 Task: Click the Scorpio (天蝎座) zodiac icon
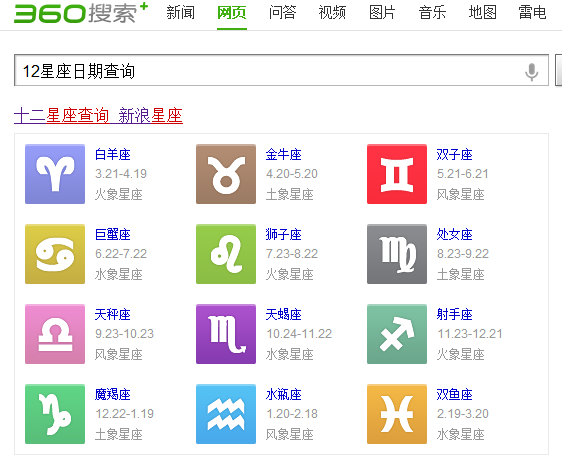(226, 334)
